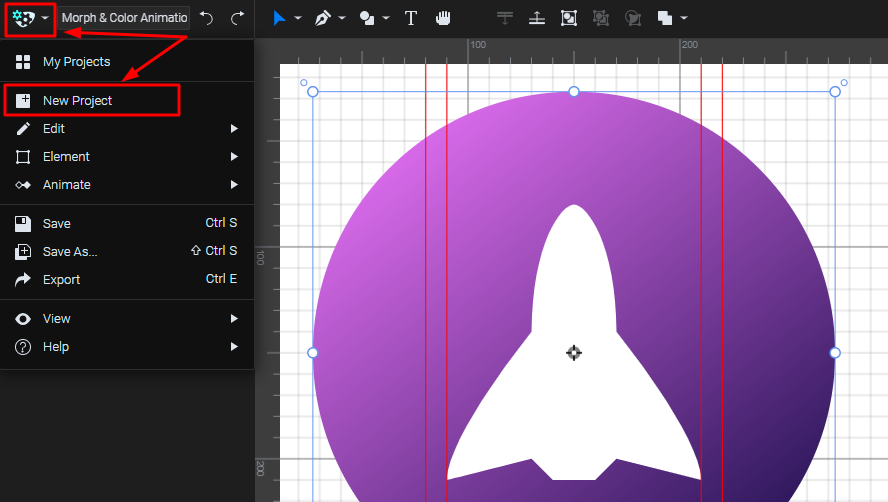Open the Edit submenu
The width and height of the screenshot is (888, 502).
pos(127,129)
